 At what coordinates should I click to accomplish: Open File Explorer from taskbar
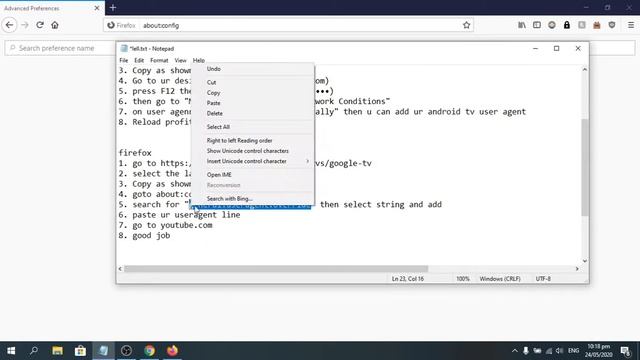(57, 351)
